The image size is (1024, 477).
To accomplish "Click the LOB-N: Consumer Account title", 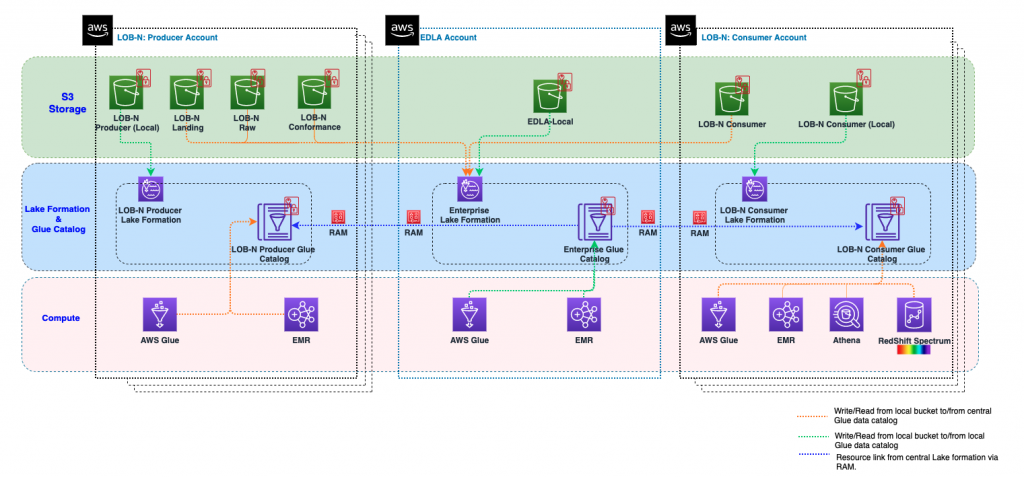I will (x=754, y=38).
